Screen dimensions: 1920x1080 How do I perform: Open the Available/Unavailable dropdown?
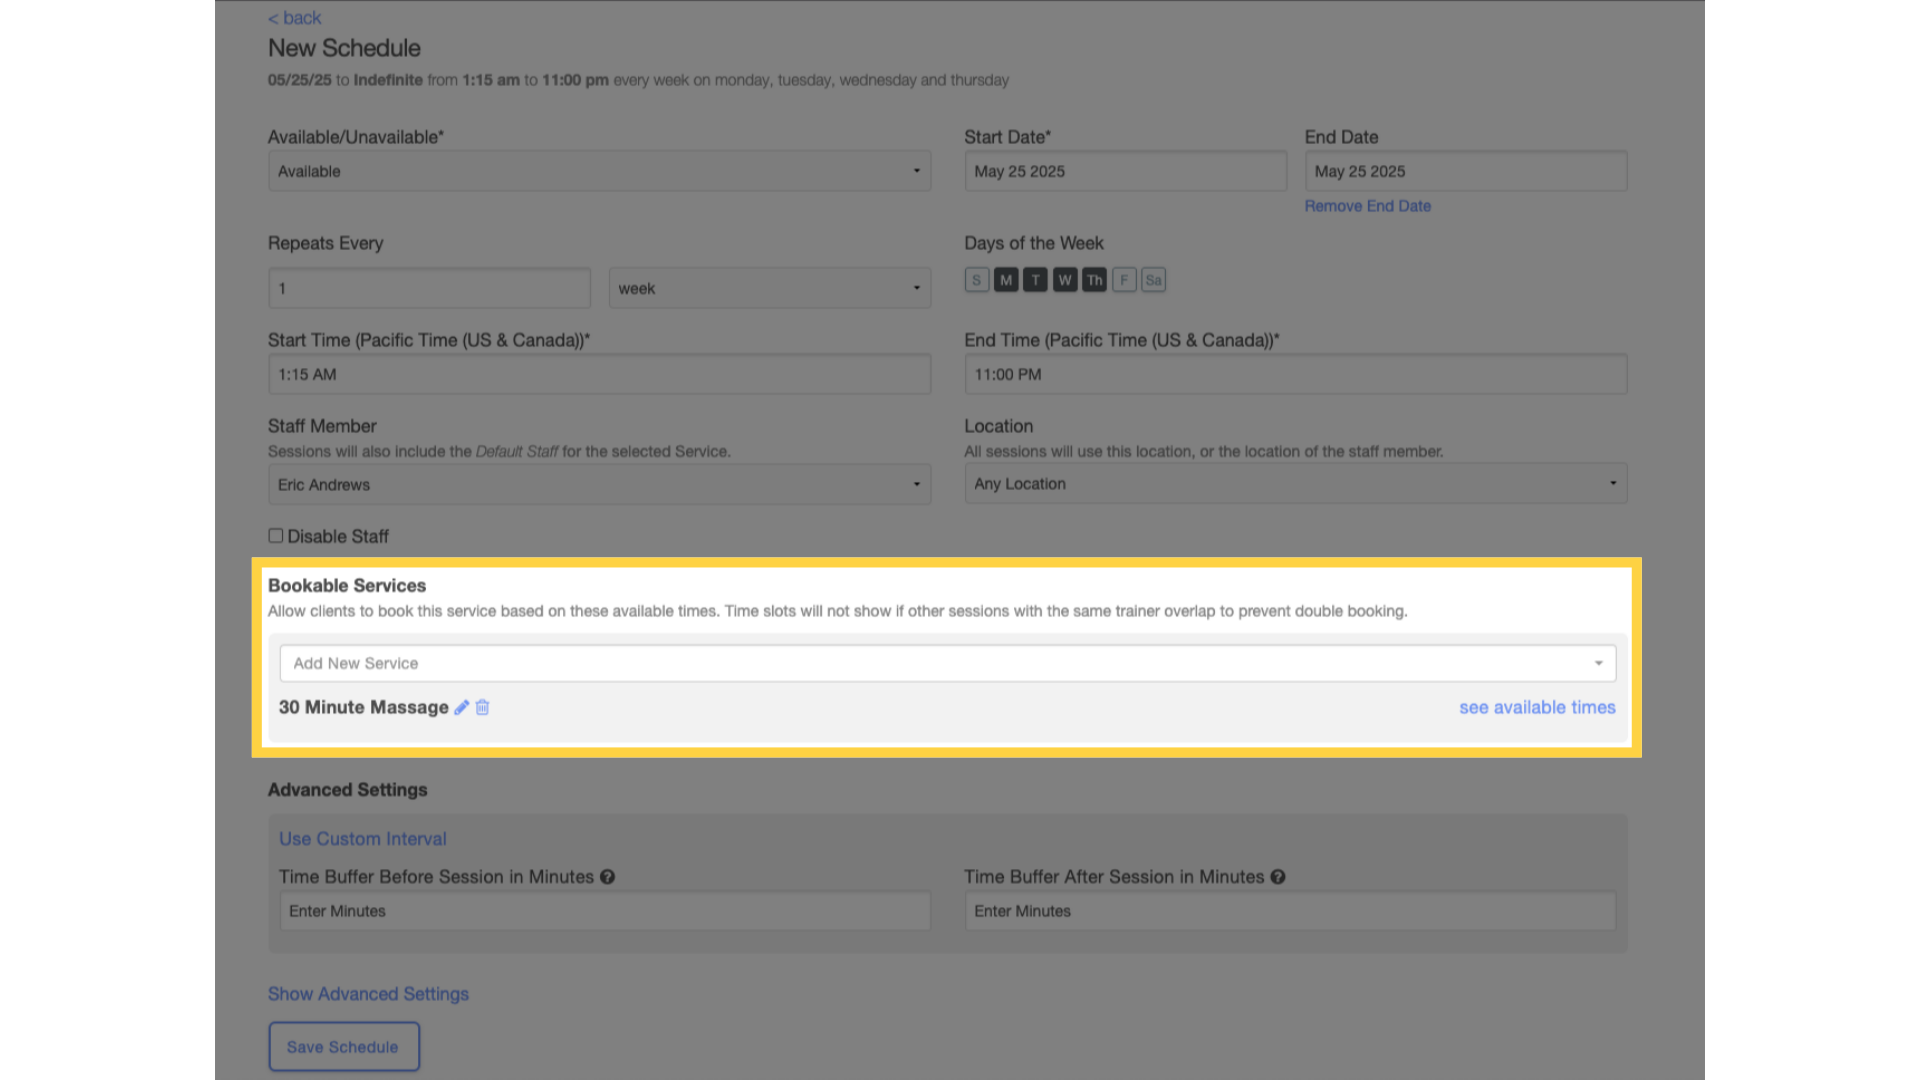[x=599, y=171]
